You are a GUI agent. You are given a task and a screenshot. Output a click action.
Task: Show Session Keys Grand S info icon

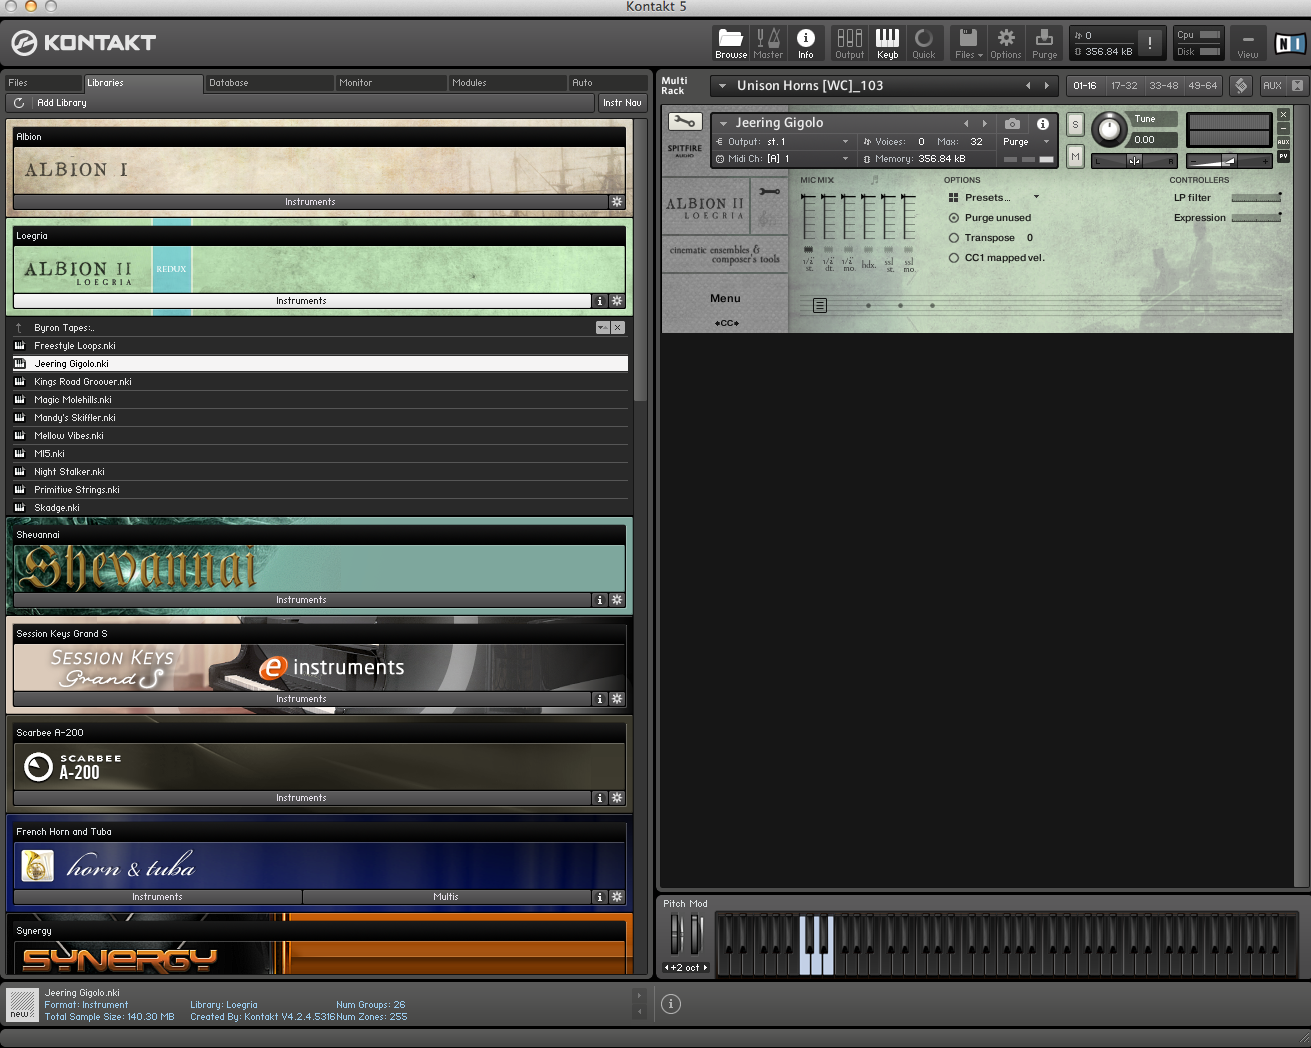[x=600, y=699]
